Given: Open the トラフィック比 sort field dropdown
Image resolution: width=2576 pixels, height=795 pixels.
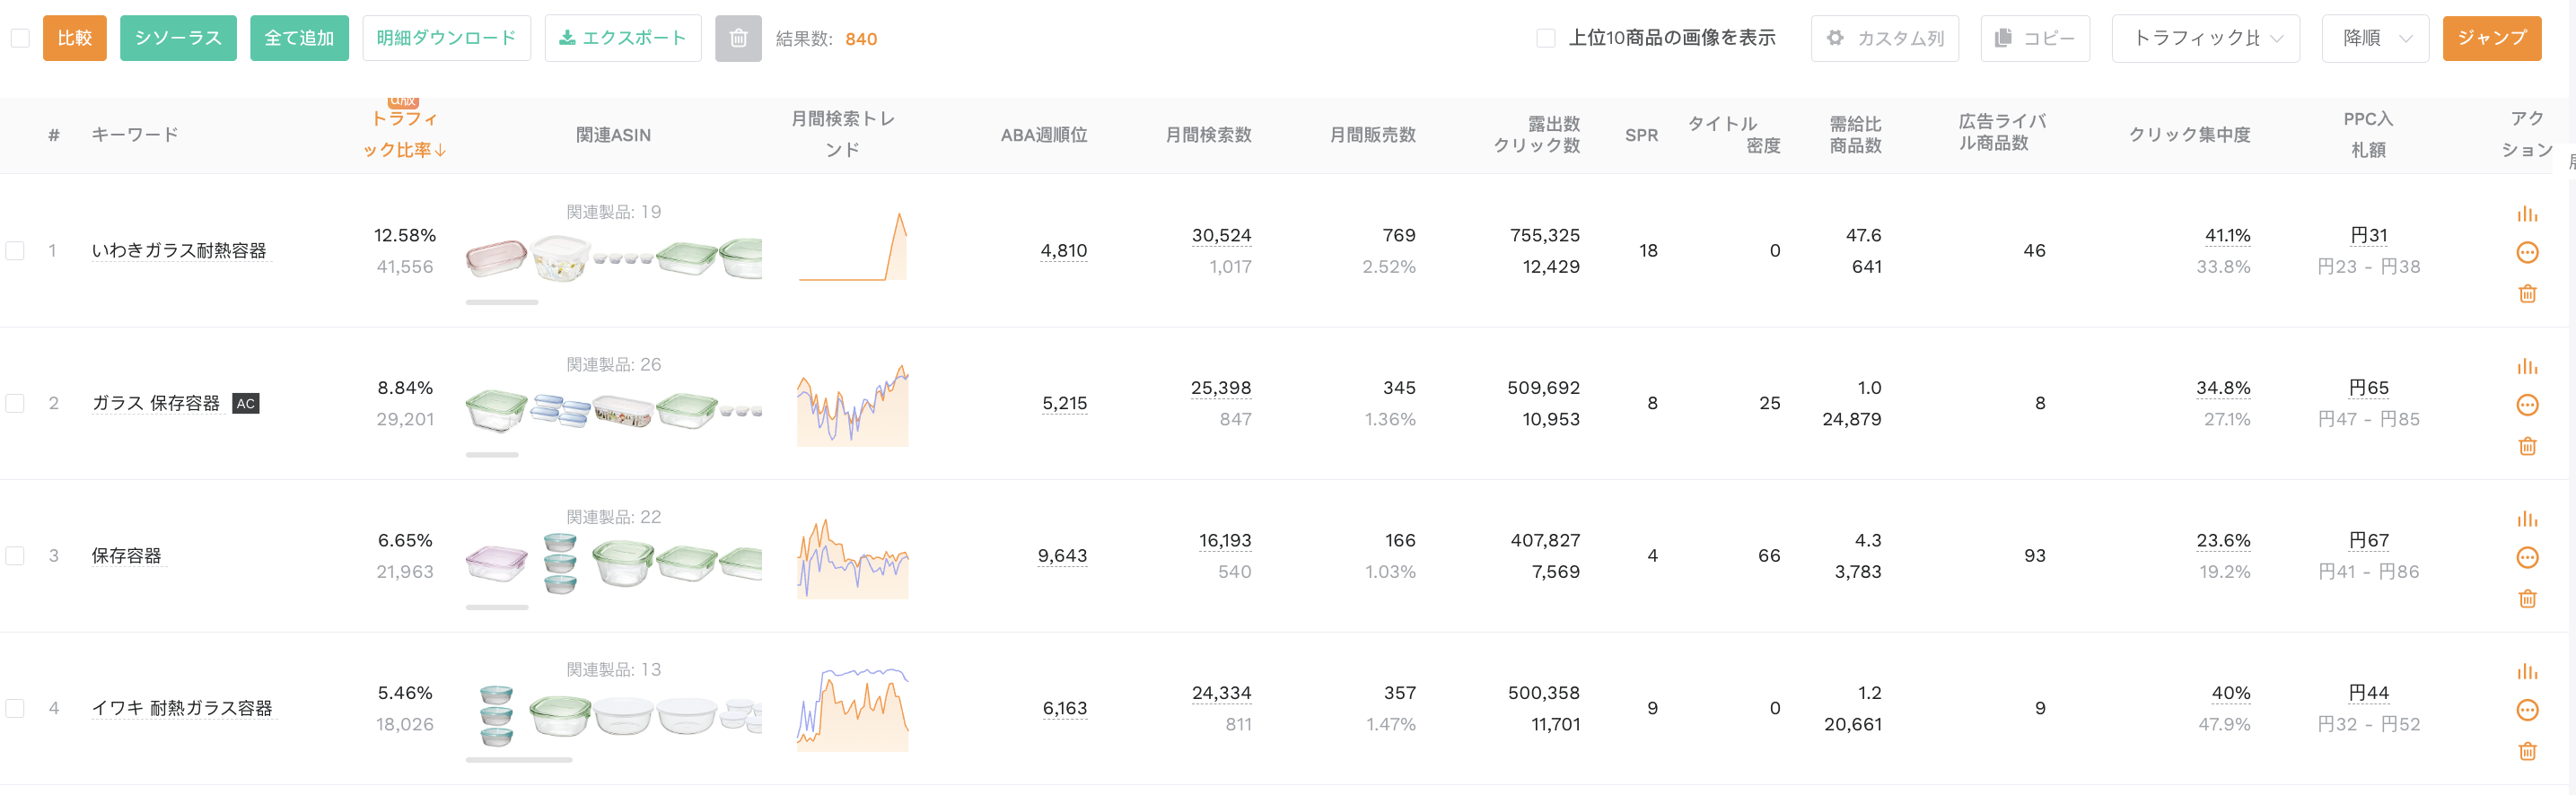Looking at the screenshot, I should point(2205,38).
